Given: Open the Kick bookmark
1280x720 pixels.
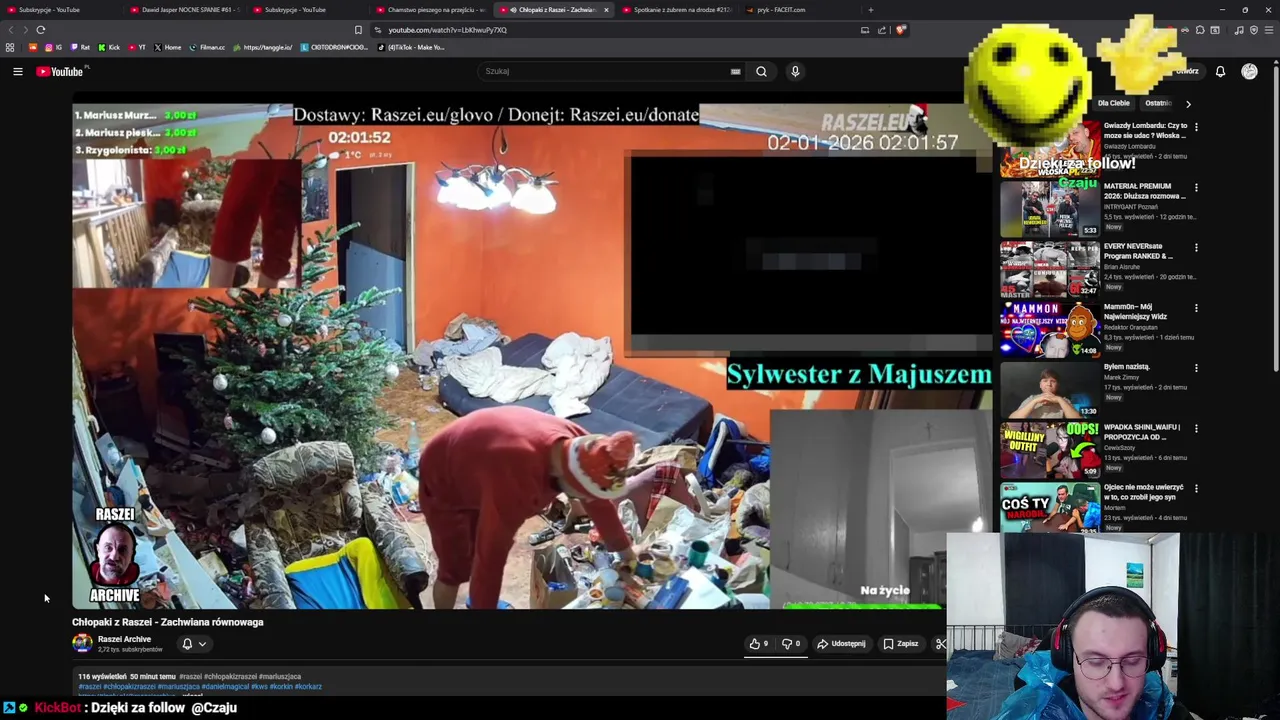Looking at the screenshot, I should pos(109,47).
